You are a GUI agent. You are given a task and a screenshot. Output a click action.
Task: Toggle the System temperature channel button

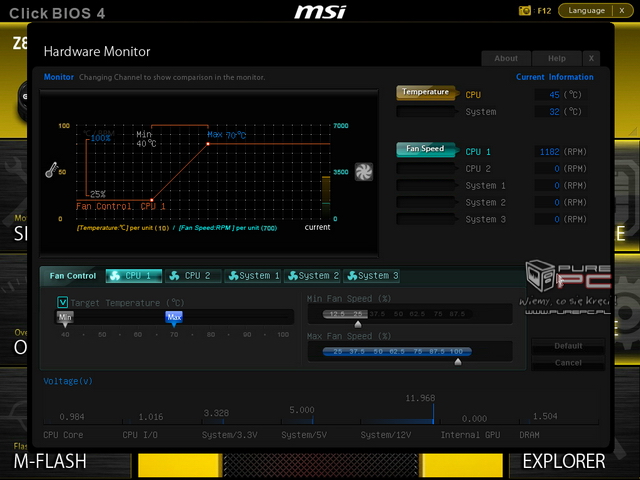pyautogui.click(x=426, y=111)
